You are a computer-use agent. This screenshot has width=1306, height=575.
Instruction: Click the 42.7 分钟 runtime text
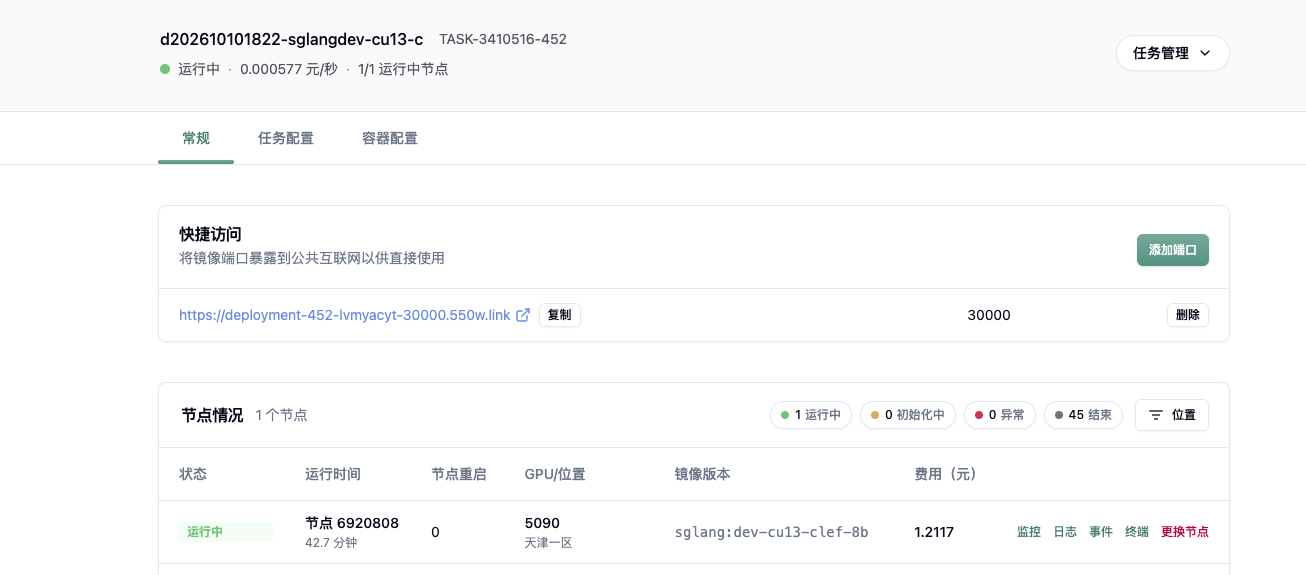[331, 543]
